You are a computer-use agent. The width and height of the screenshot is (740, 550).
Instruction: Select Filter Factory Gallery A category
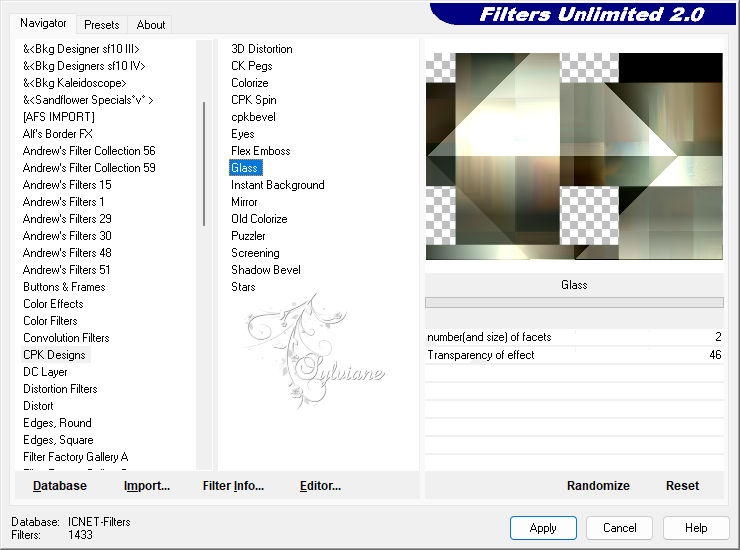click(76, 457)
